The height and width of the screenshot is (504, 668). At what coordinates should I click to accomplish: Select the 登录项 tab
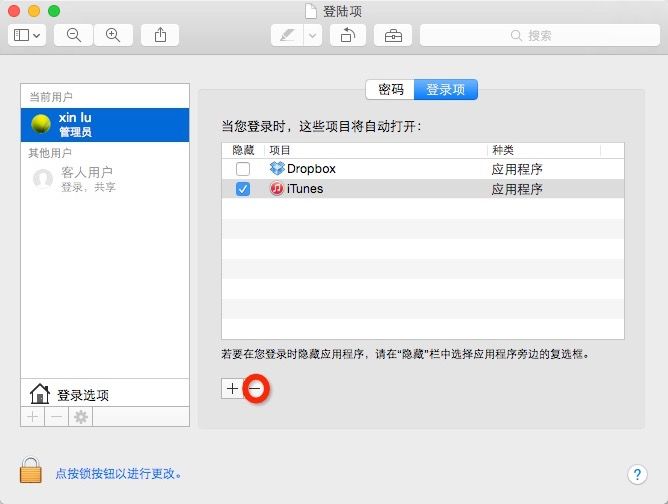pyautogui.click(x=445, y=89)
